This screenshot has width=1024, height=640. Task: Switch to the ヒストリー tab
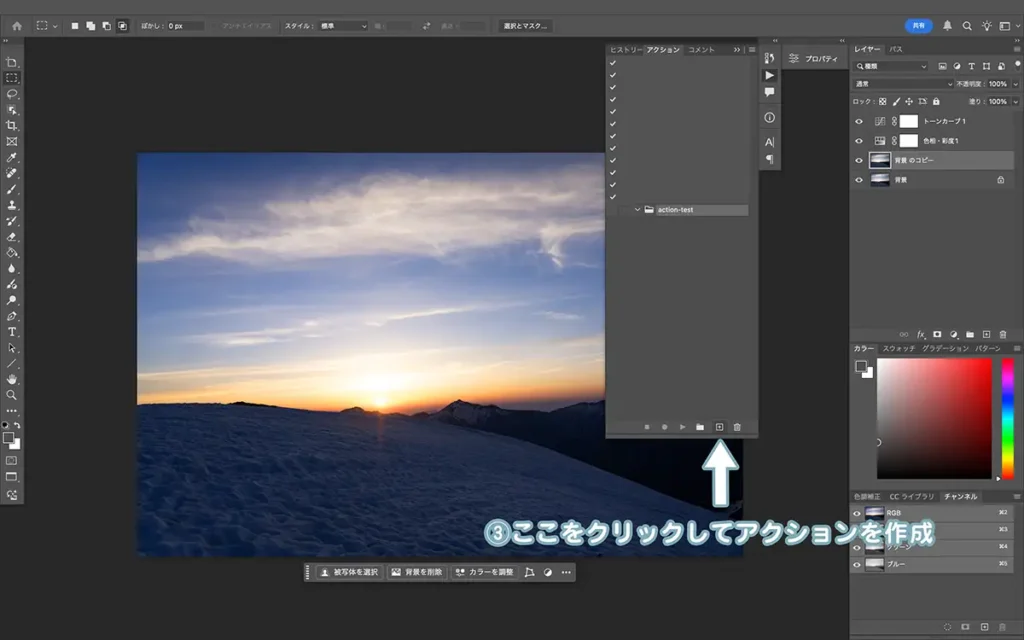click(x=625, y=47)
